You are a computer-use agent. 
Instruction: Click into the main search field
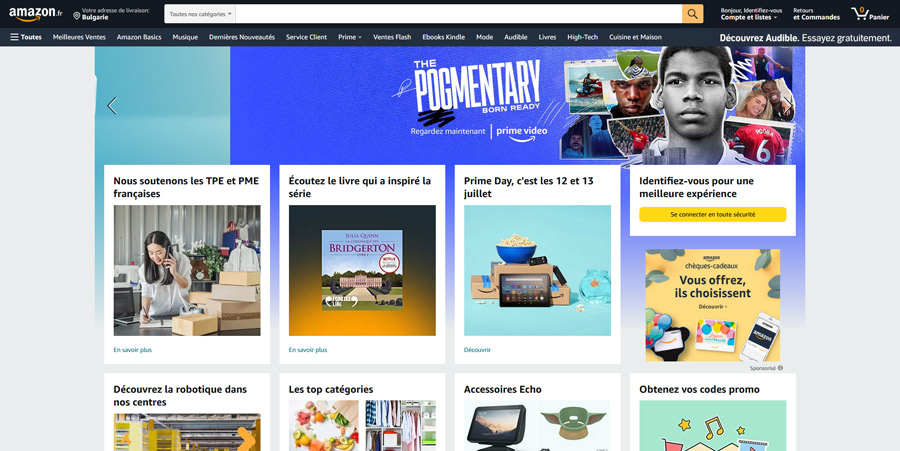coord(459,14)
